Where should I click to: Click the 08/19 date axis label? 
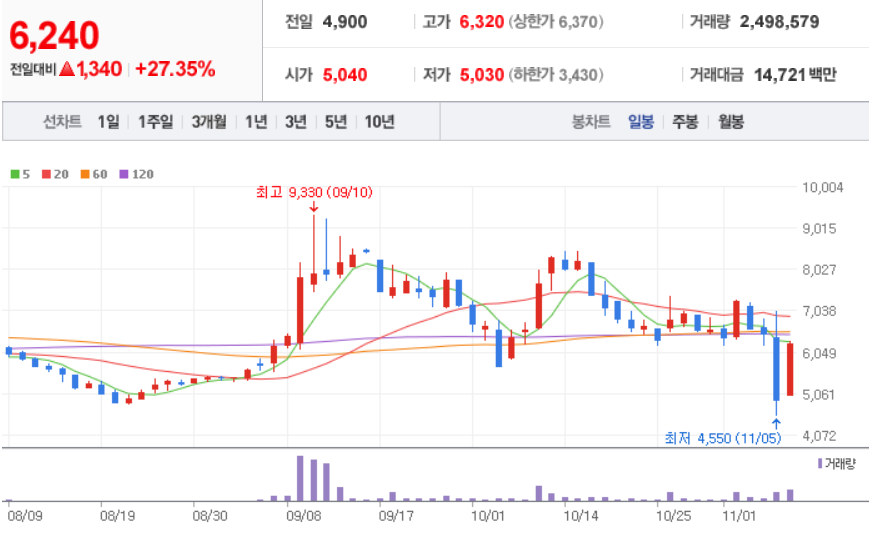click(x=117, y=516)
